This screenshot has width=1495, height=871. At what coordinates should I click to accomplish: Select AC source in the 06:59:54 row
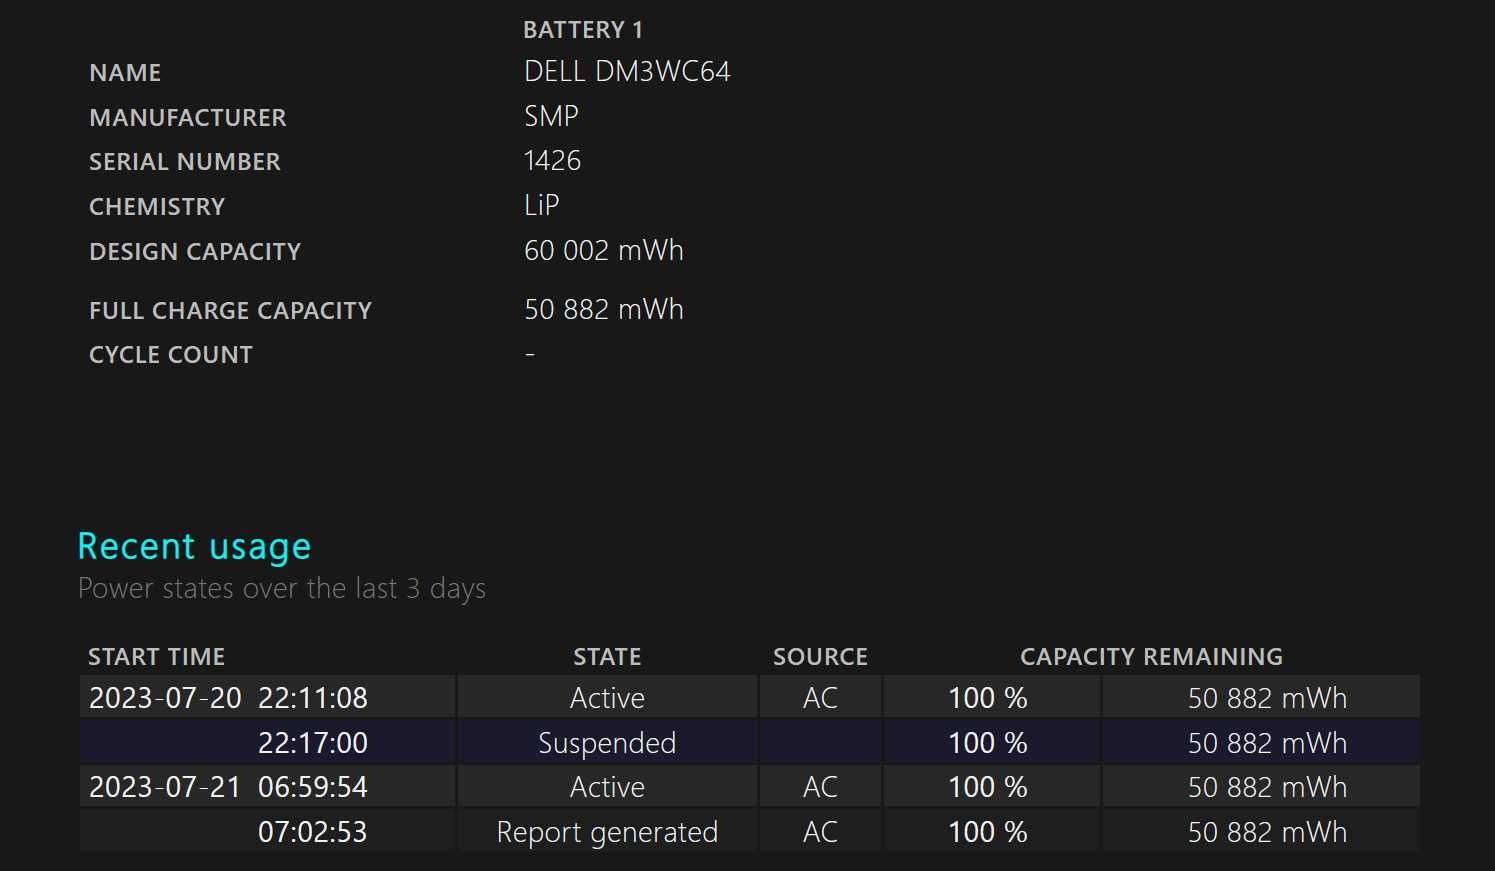click(820, 787)
